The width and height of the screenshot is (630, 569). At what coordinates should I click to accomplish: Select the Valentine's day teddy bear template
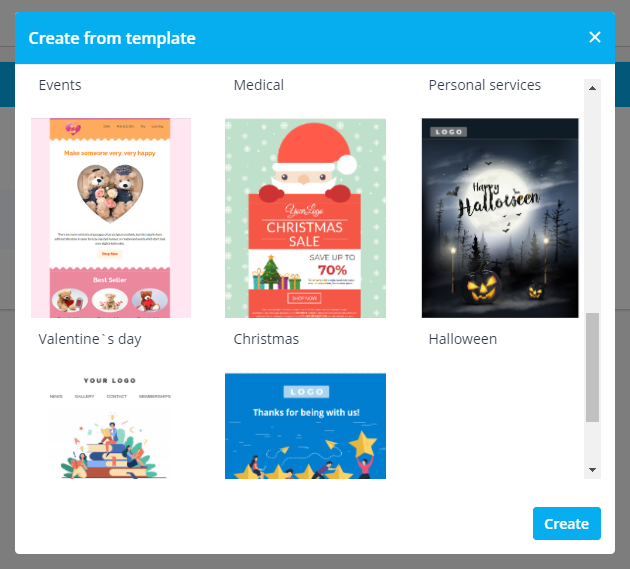point(111,218)
